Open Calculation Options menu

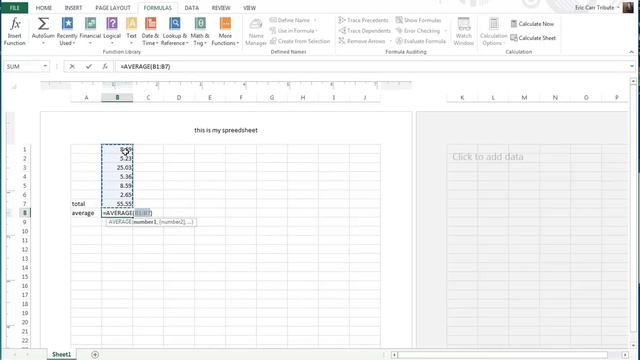(x=493, y=31)
